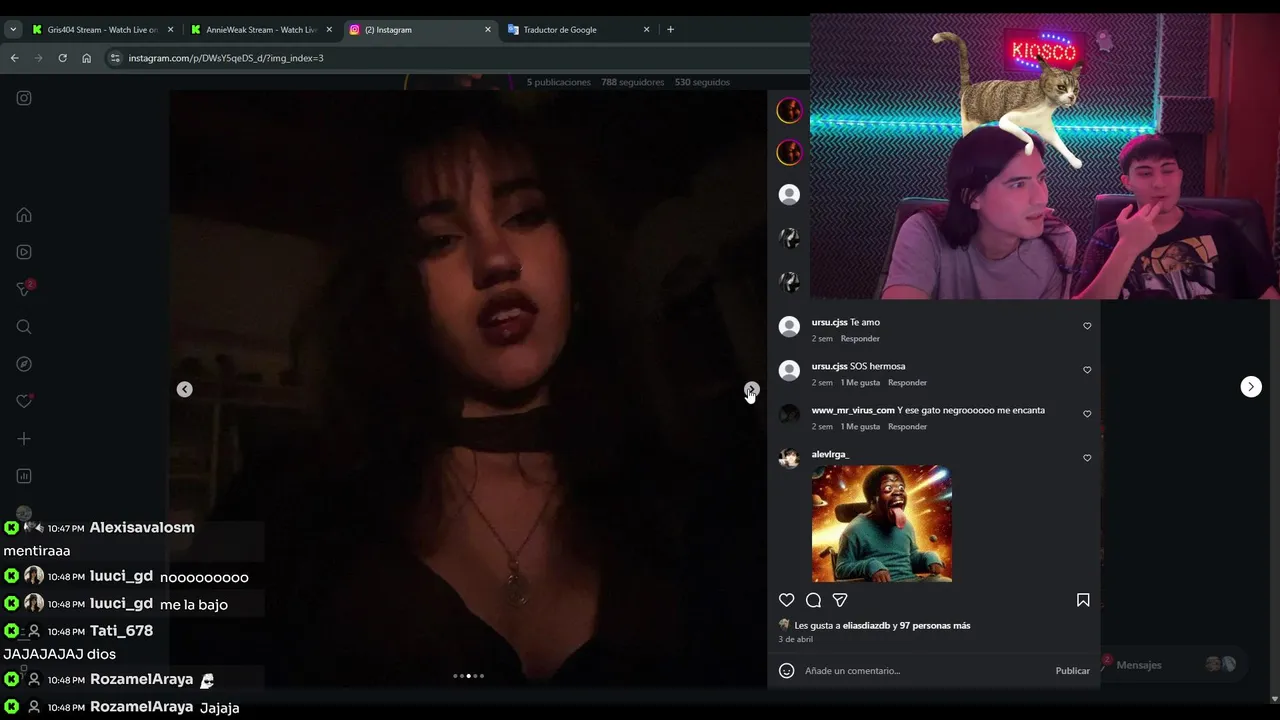Like ursu.cjss 'Te amo' comment
Image resolution: width=1280 pixels, height=720 pixels.
[1087, 326]
